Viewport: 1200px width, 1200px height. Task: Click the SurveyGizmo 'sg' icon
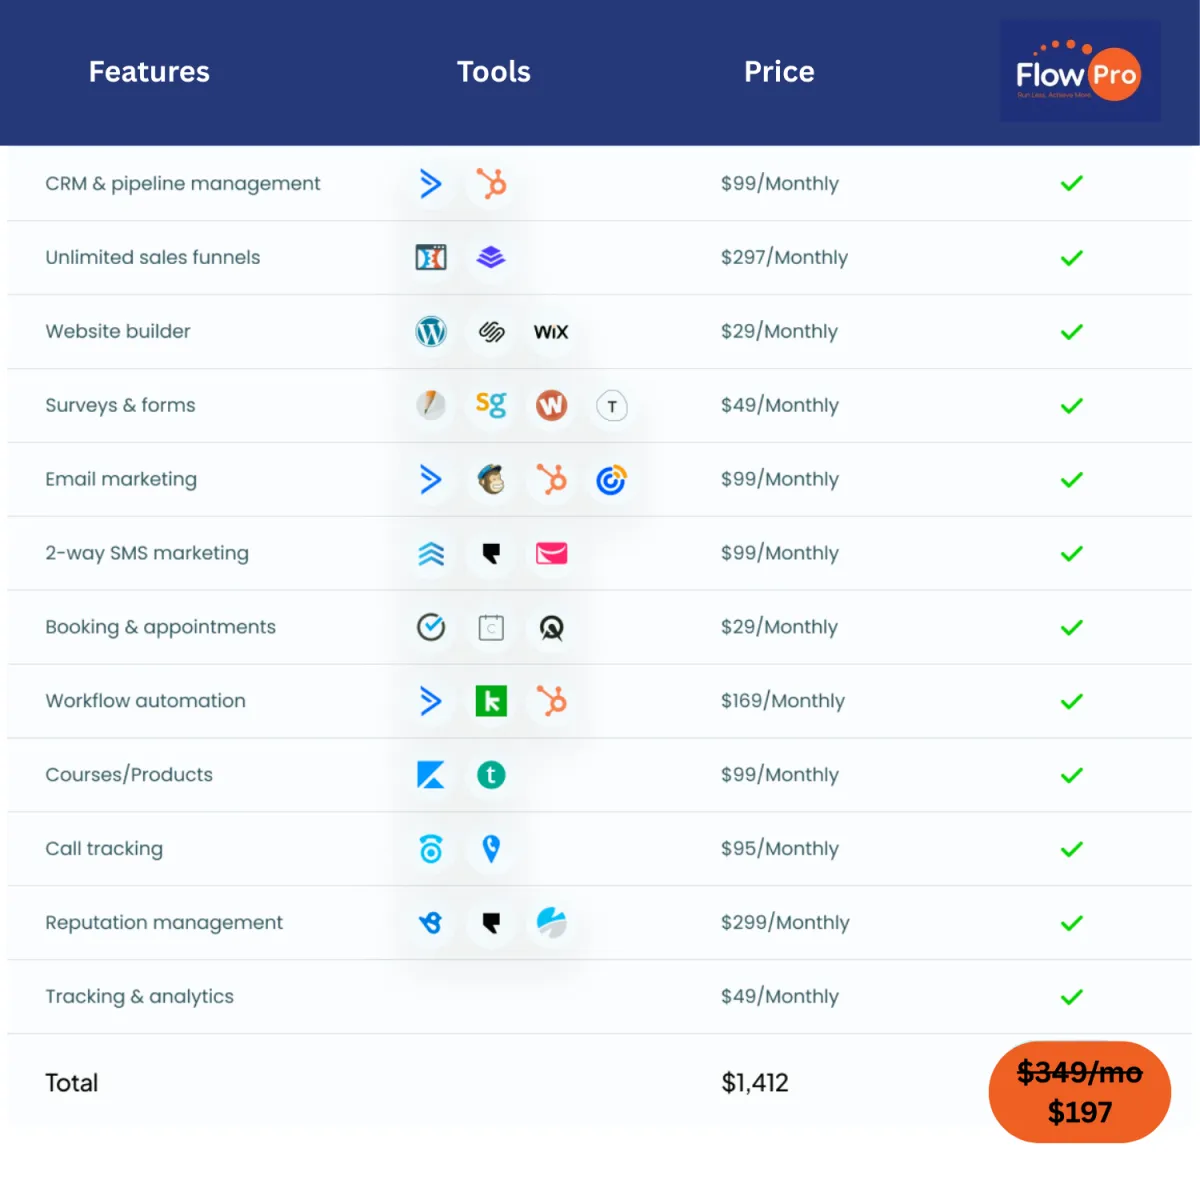click(491, 405)
